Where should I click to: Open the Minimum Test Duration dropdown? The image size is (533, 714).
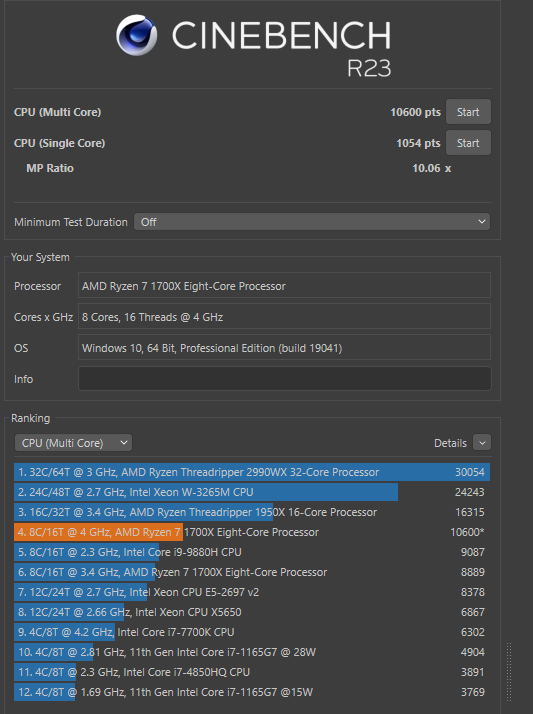click(x=312, y=222)
